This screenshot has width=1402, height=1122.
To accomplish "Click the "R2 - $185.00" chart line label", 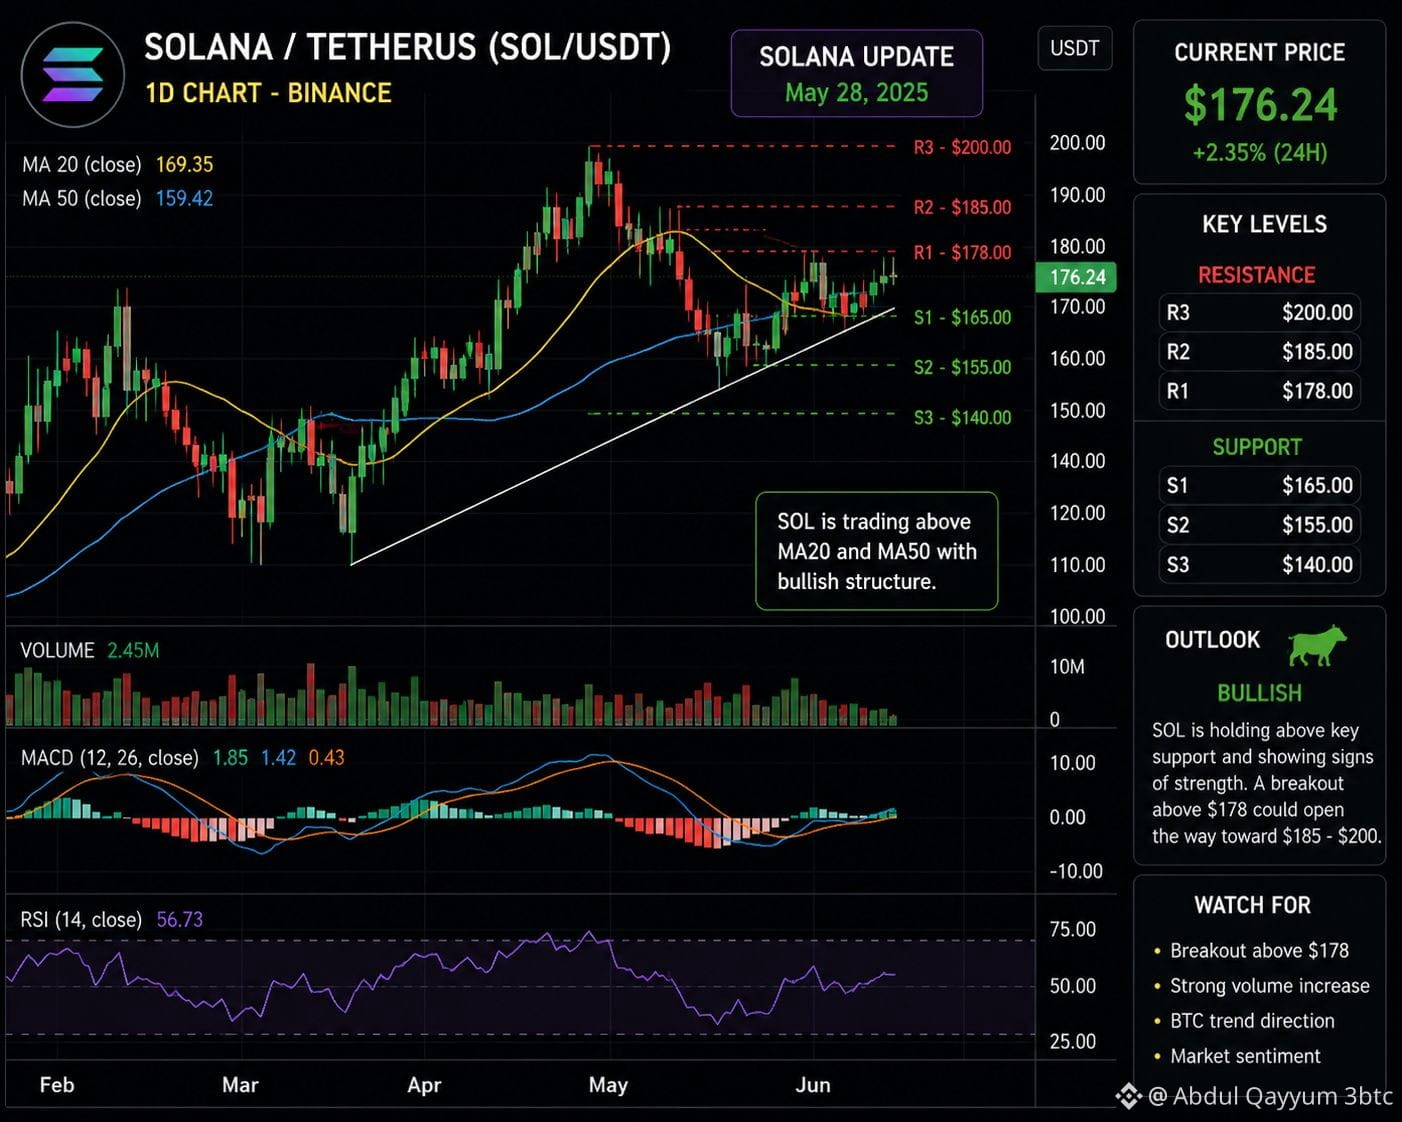I will (x=962, y=207).
